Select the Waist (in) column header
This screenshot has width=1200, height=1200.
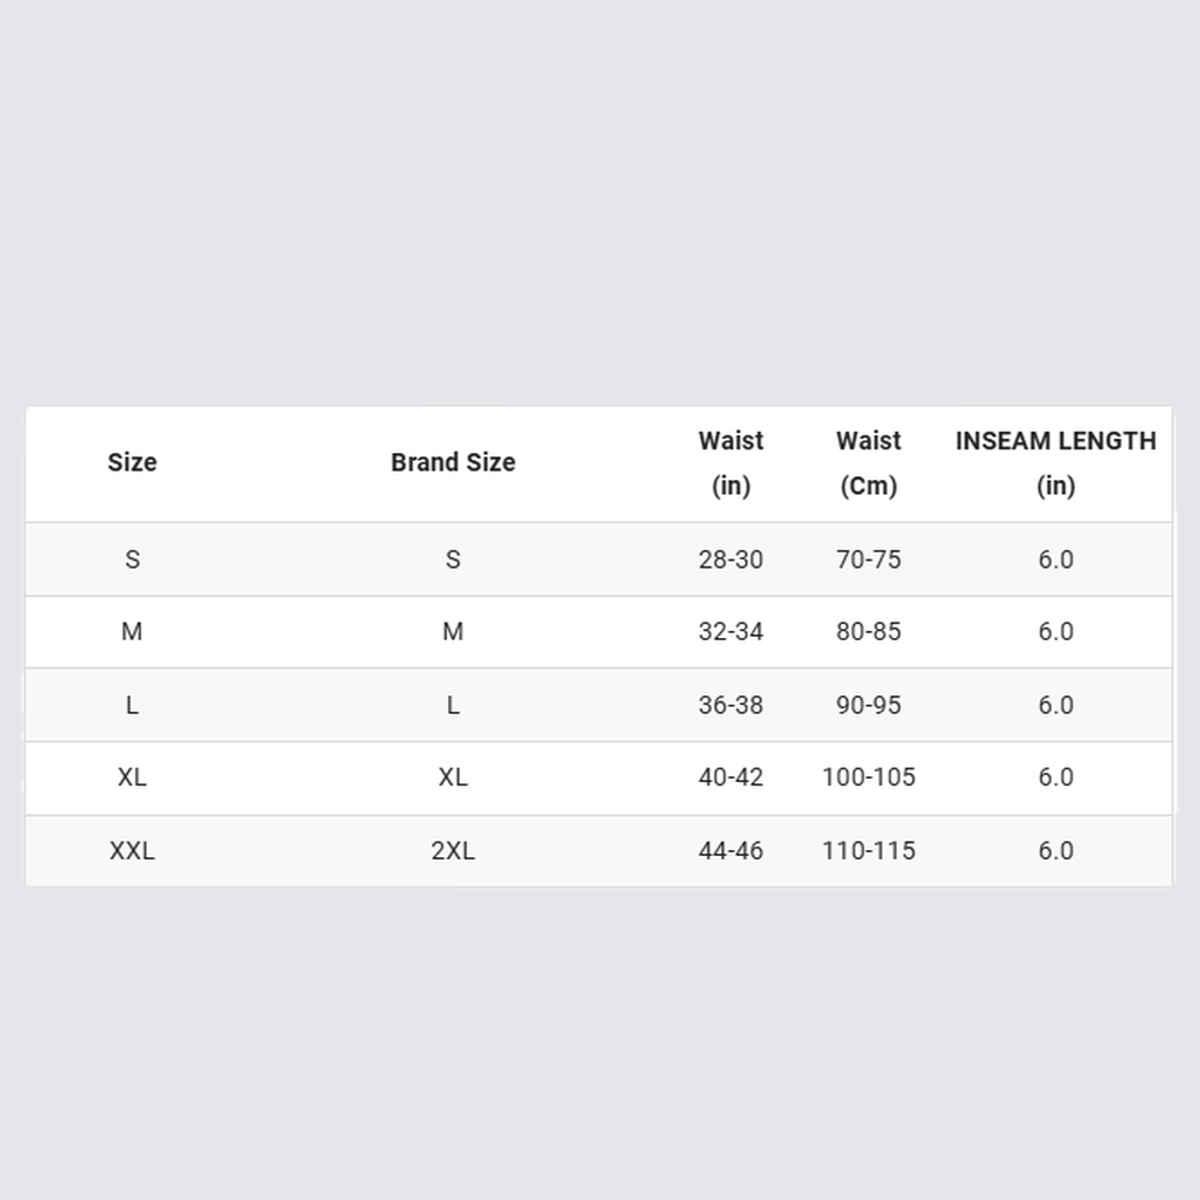pyautogui.click(x=731, y=463)
